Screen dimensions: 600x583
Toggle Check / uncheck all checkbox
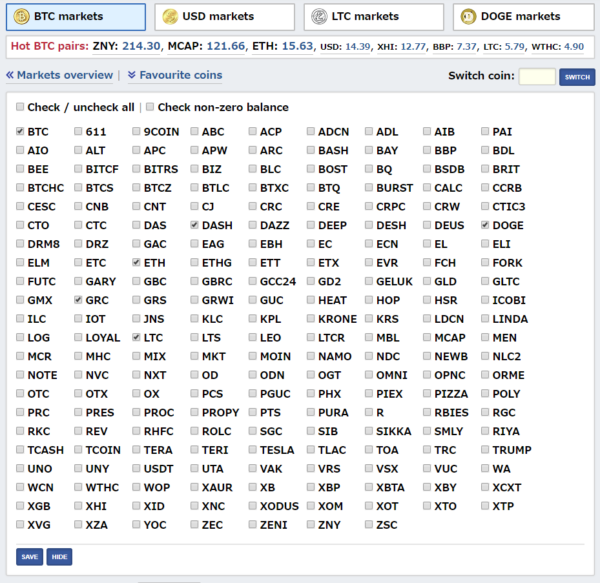tap(20, 106)
